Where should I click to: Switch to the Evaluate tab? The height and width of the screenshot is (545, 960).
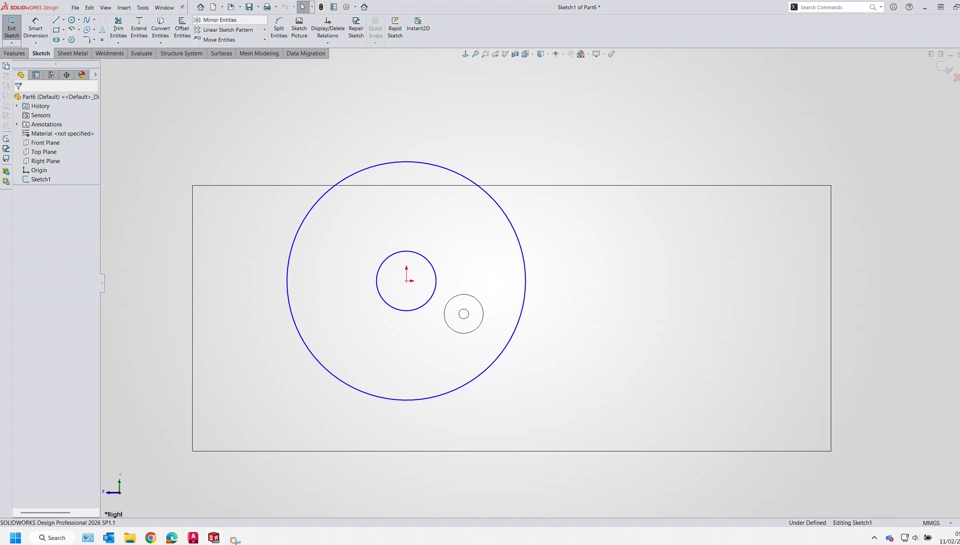point(141,53)
